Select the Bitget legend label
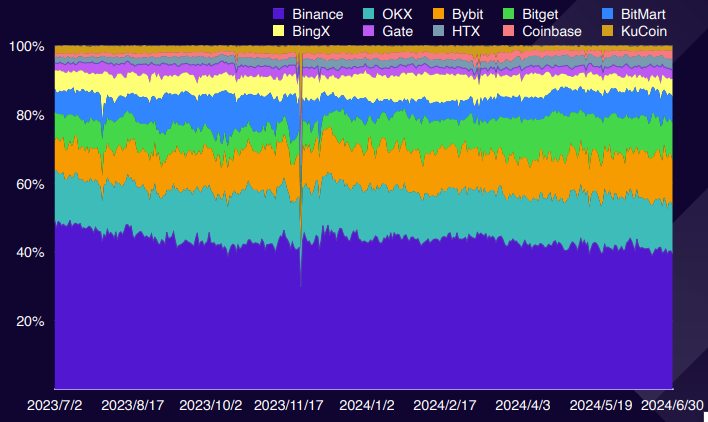The image size is (708, 422). tap(540, 14)
